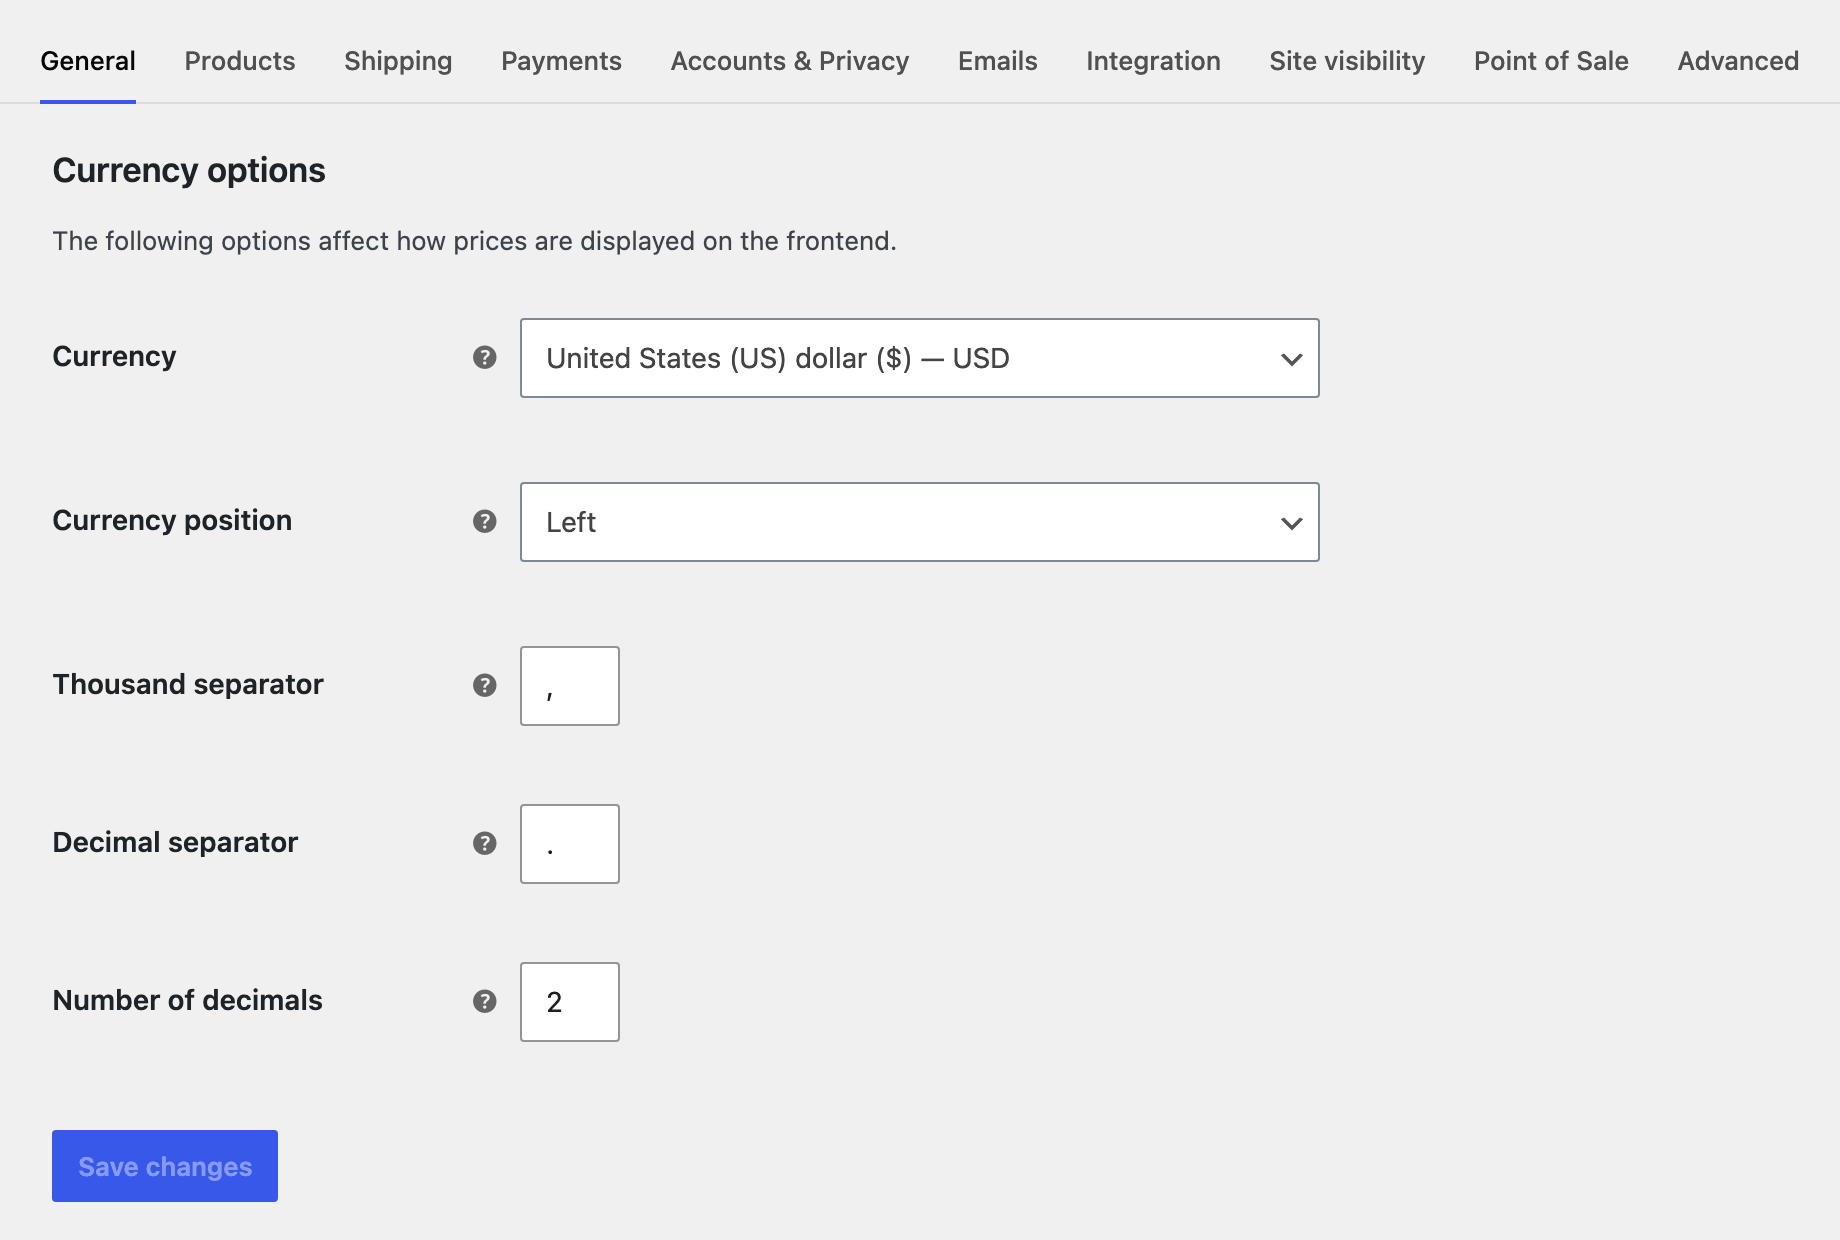The width and height of the screenshot is (1840, 1240).
Task: Click the Decimal separator label
Action: pos(175,842)
